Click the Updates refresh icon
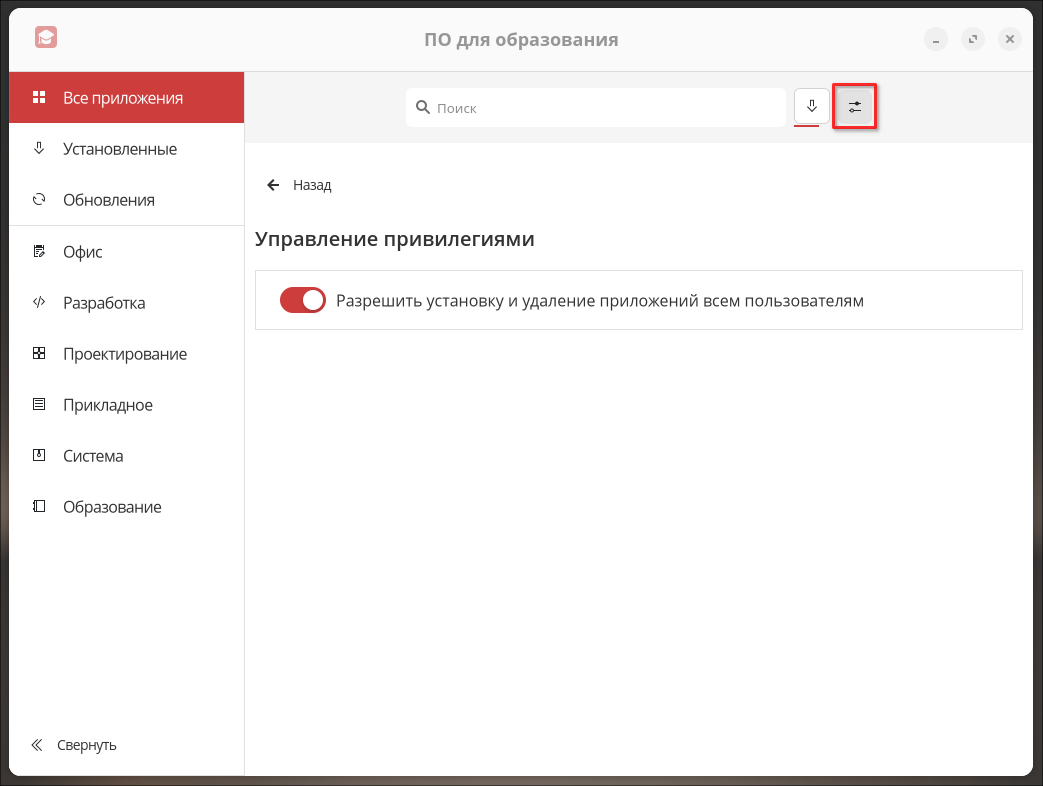The image size is (1043, 786). click(39, 200)
